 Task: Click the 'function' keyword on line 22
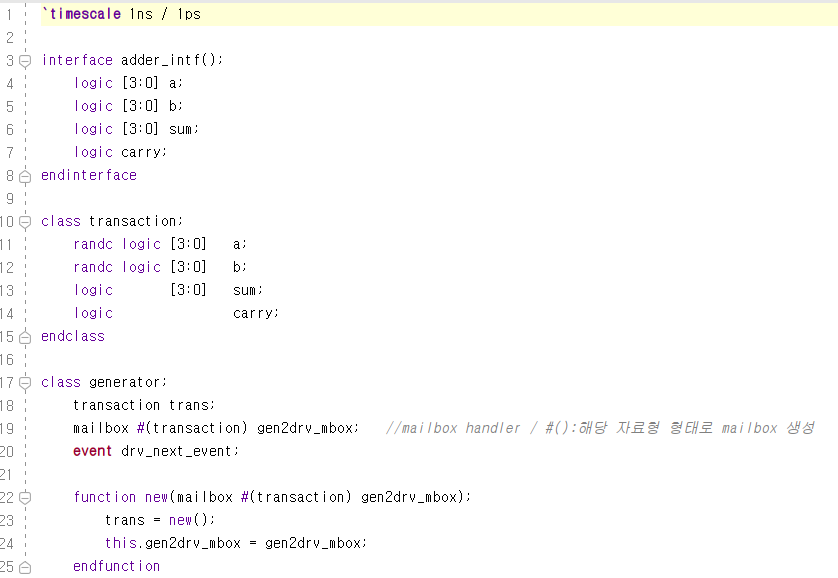click(x=105, y=497)
